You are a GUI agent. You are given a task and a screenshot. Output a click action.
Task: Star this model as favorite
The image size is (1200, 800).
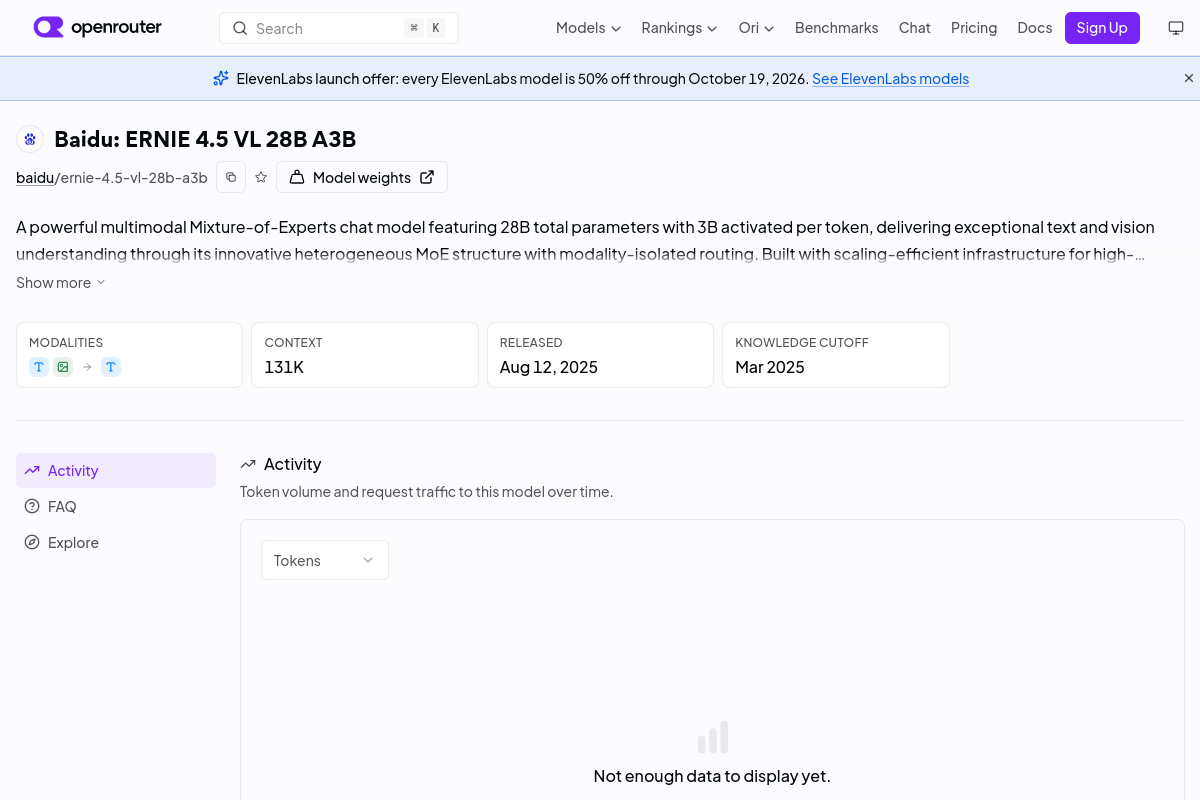tap(261, 177)
